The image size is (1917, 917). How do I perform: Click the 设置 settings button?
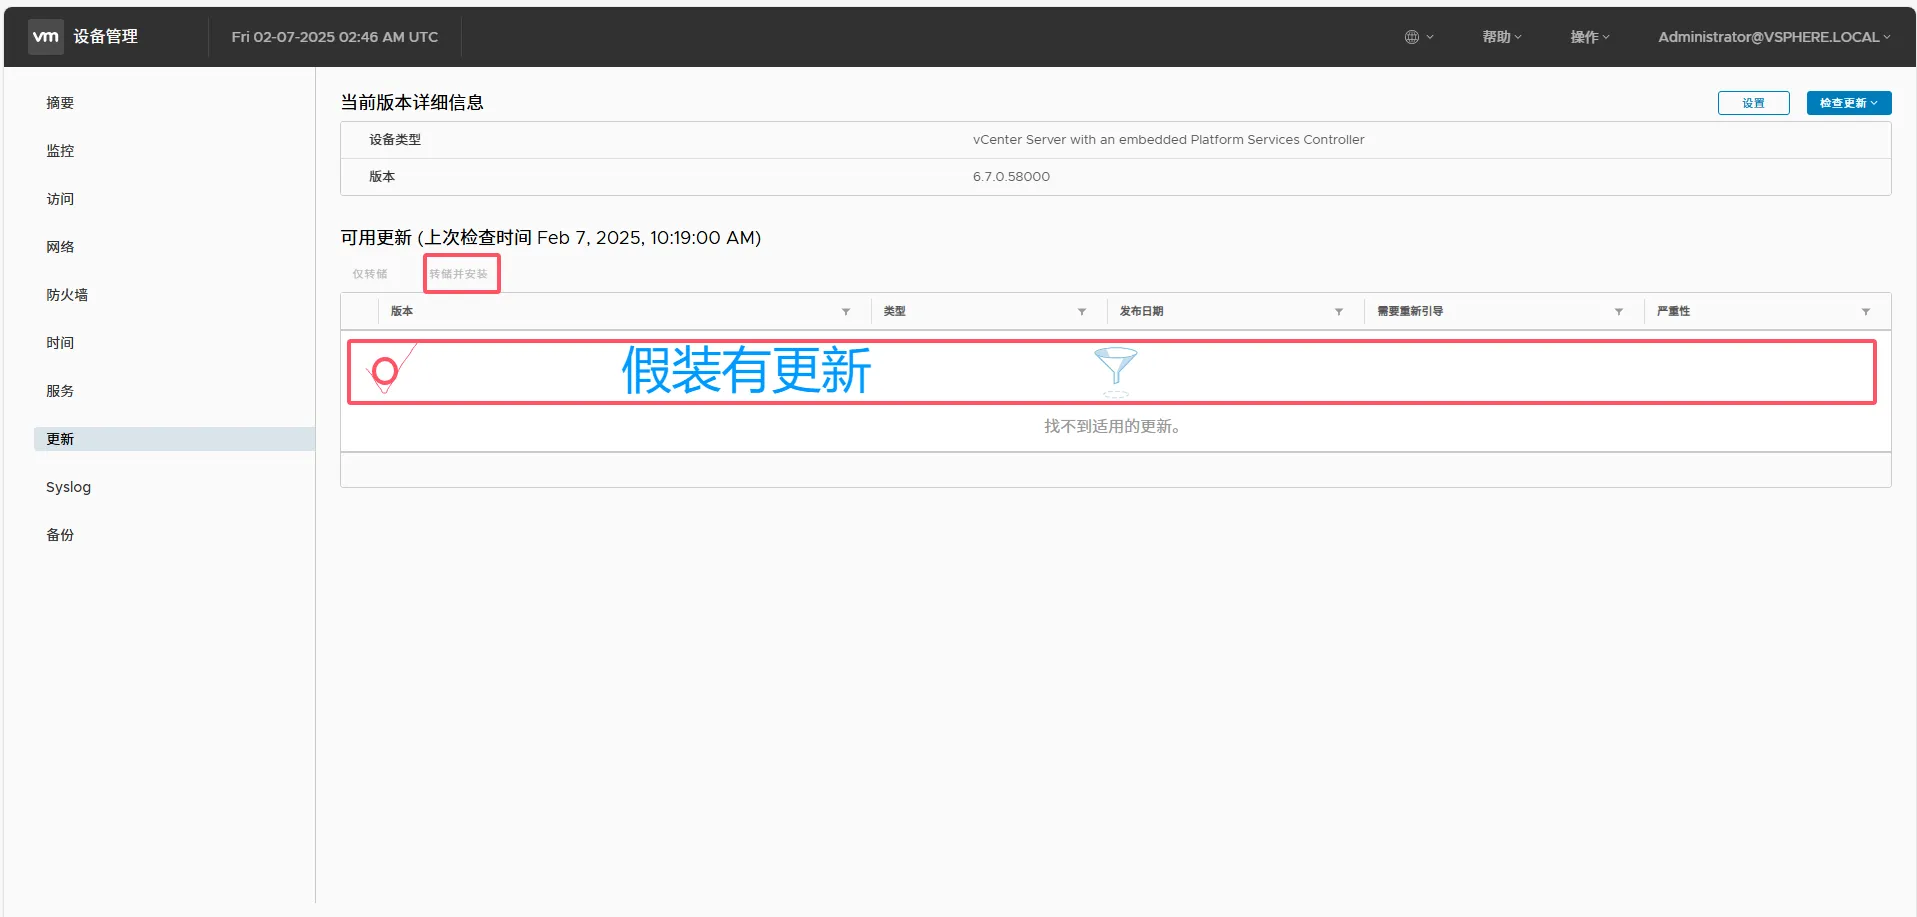click(1753, 103)
